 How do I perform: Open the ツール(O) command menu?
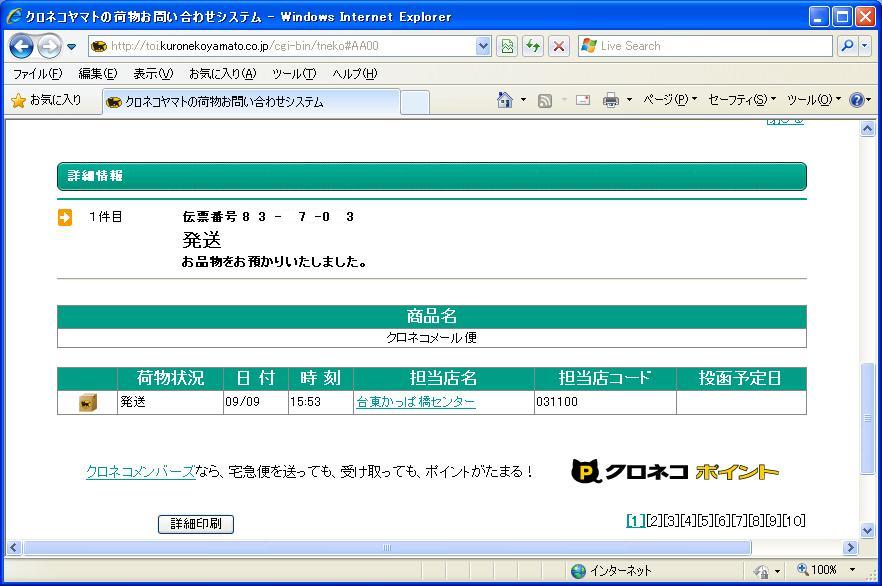[813, 100]
